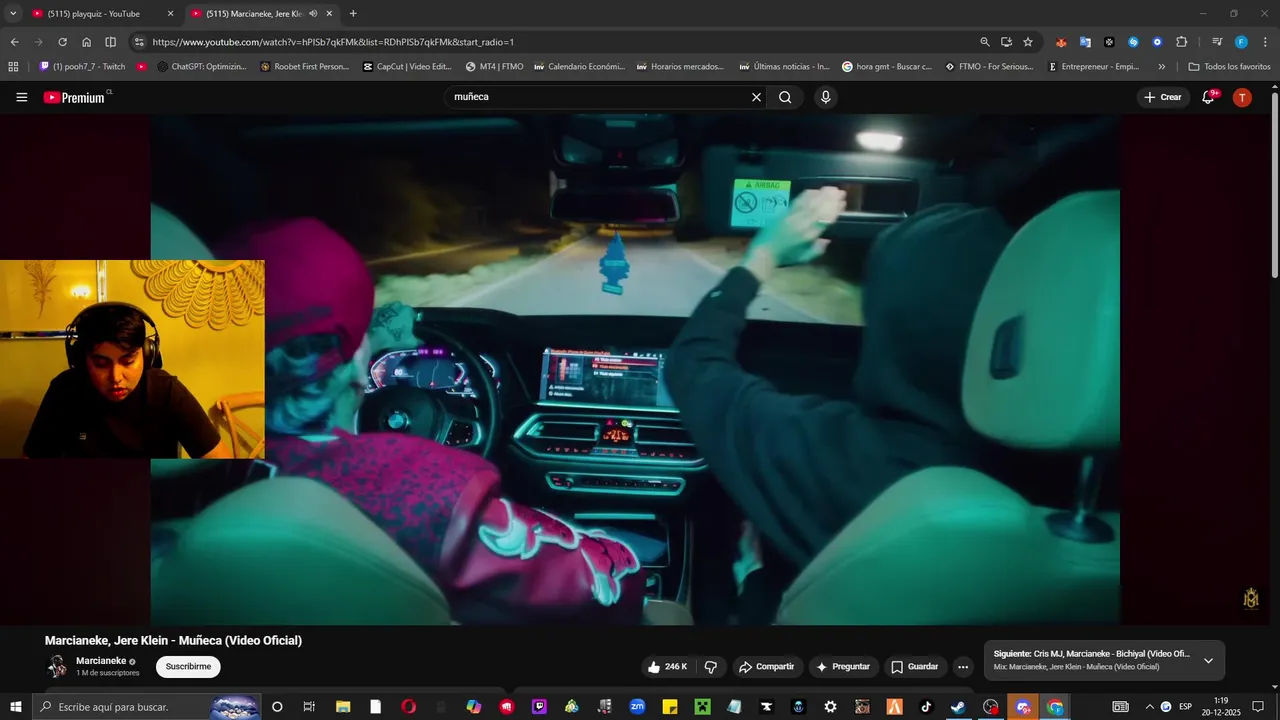The image size is (1280, 720).
Task: Show hidden system tray icons
Action: 1149,707
